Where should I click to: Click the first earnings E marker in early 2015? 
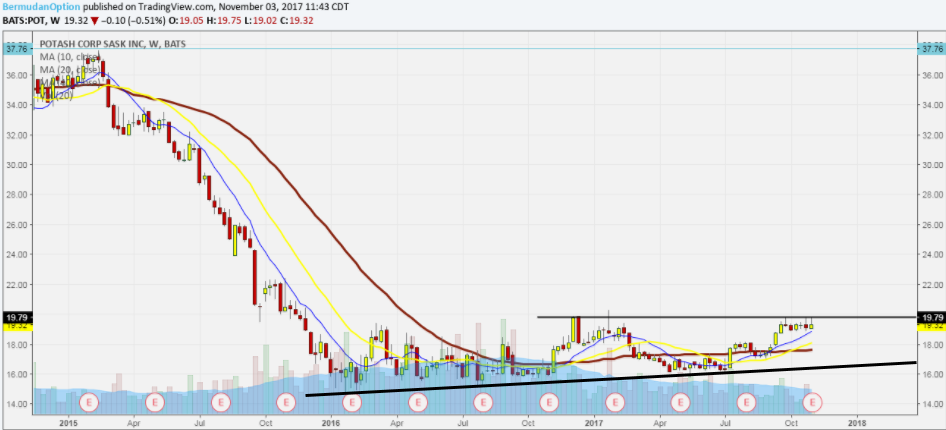[x=89, y=403]
